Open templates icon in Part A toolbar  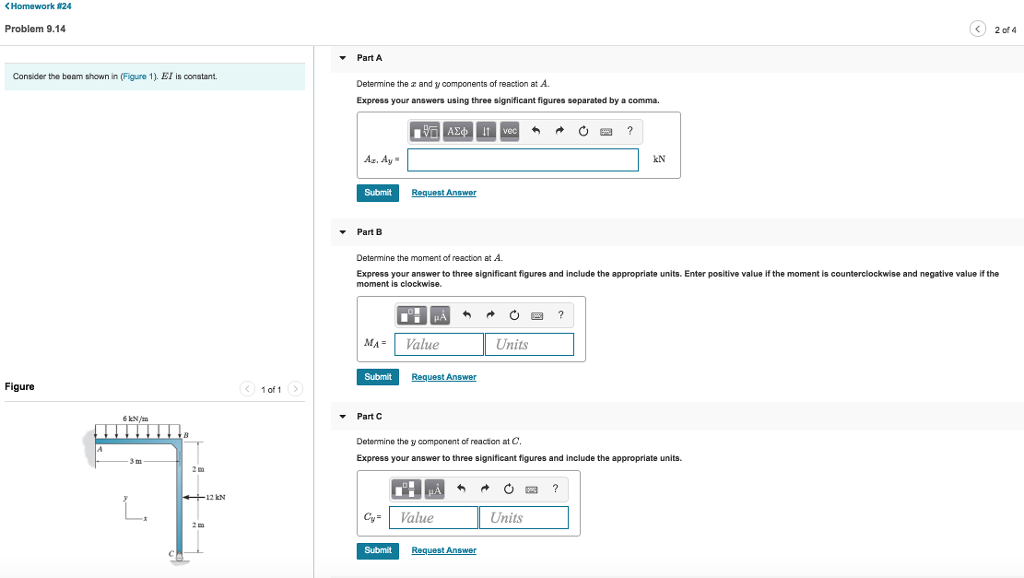(x=425, y=131)
